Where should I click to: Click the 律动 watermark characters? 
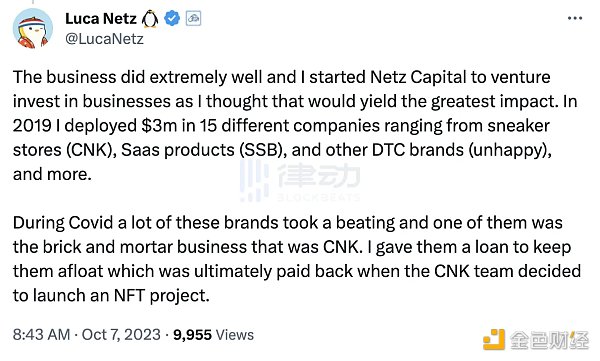point(319,176)
